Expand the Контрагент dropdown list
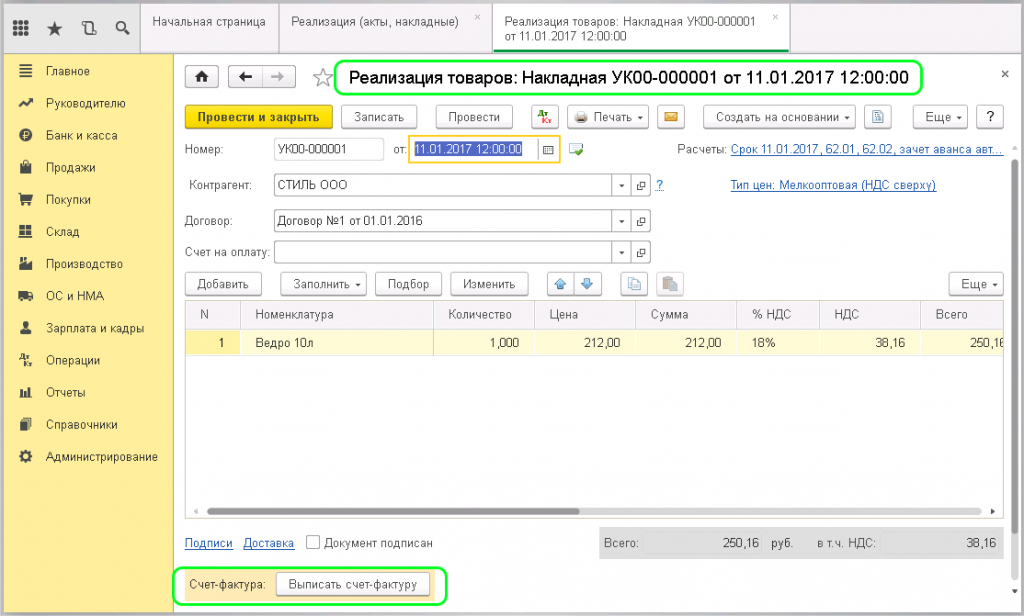Viewport: 1024px width, 616px height. [622, 186]
